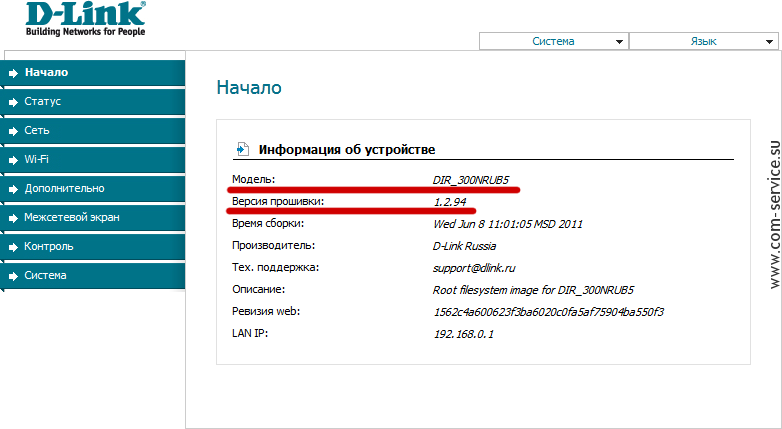Click firmware version 1.2.94
This screenshot has width=782, height=429.
[x=450, y=202]
